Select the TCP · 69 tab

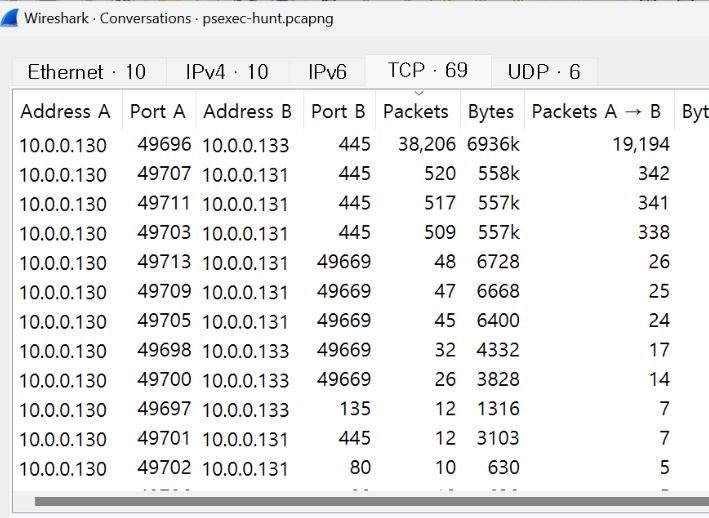(428, 71)
